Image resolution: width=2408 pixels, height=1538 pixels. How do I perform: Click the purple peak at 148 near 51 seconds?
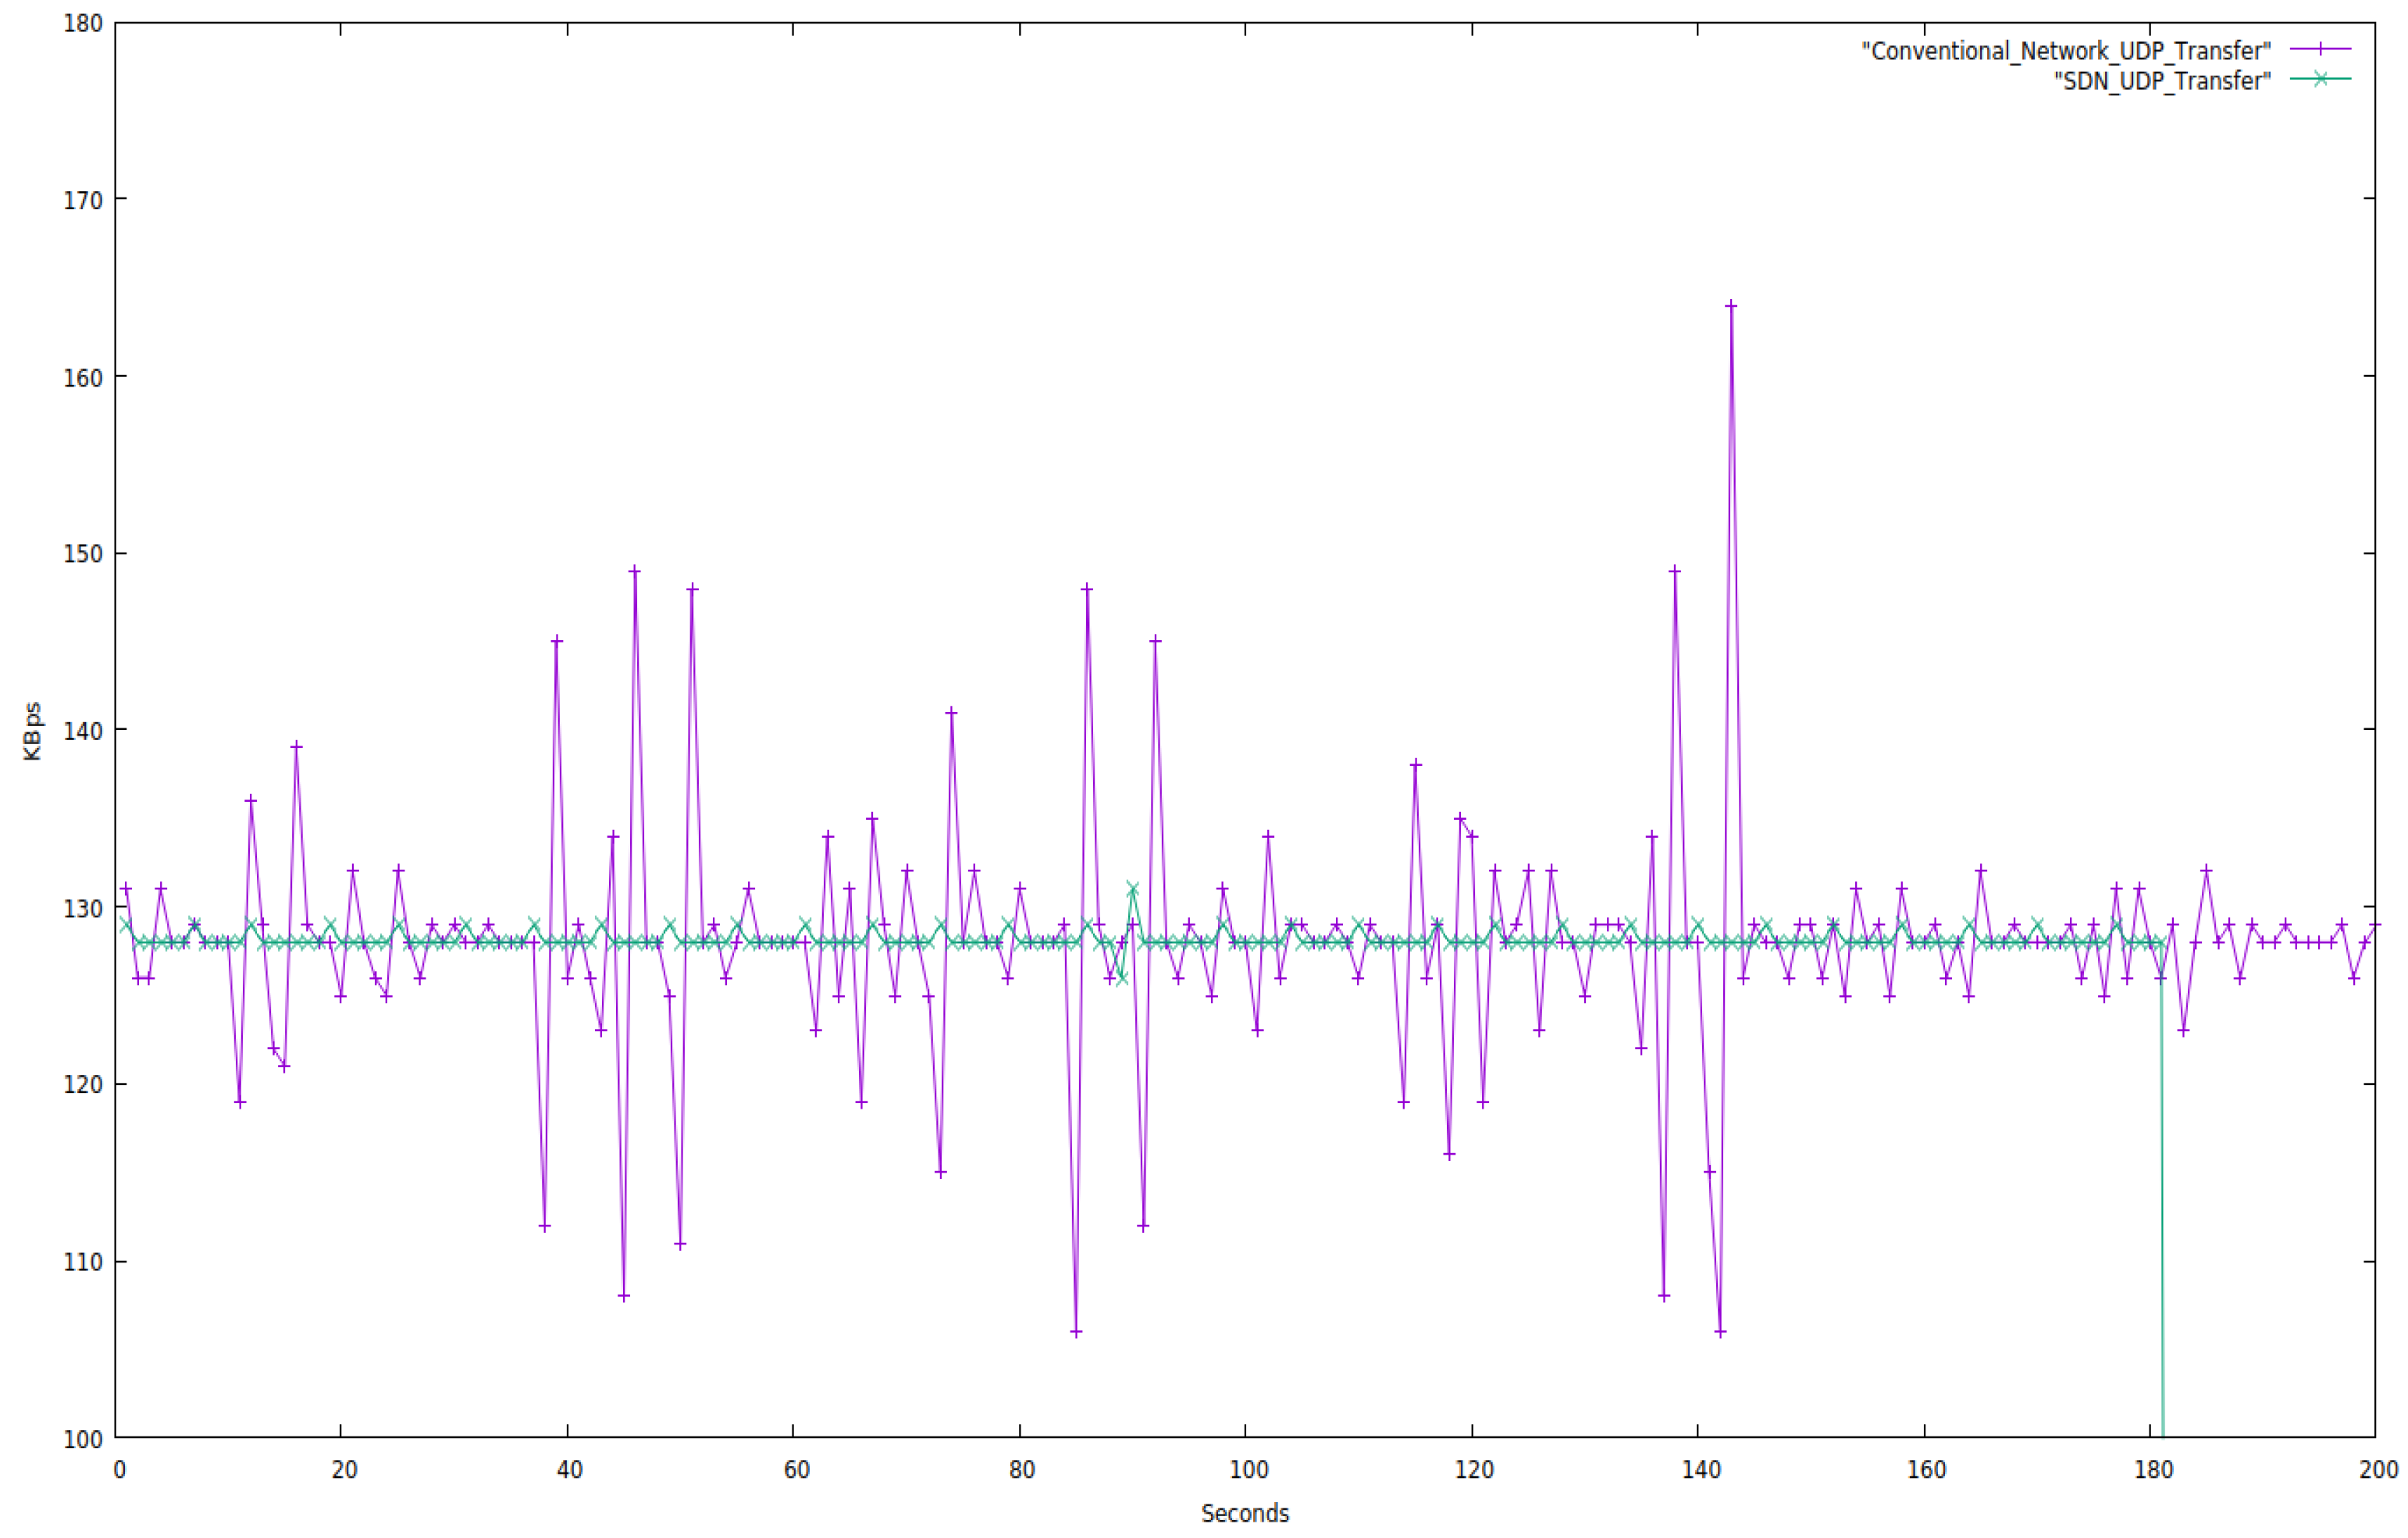point(692,589)
